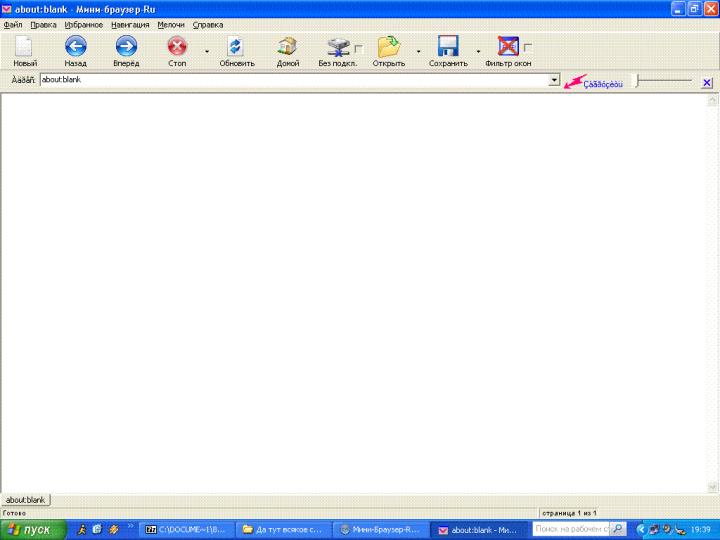
Task: Open the Навигация menu
Action: coord(130,24)
